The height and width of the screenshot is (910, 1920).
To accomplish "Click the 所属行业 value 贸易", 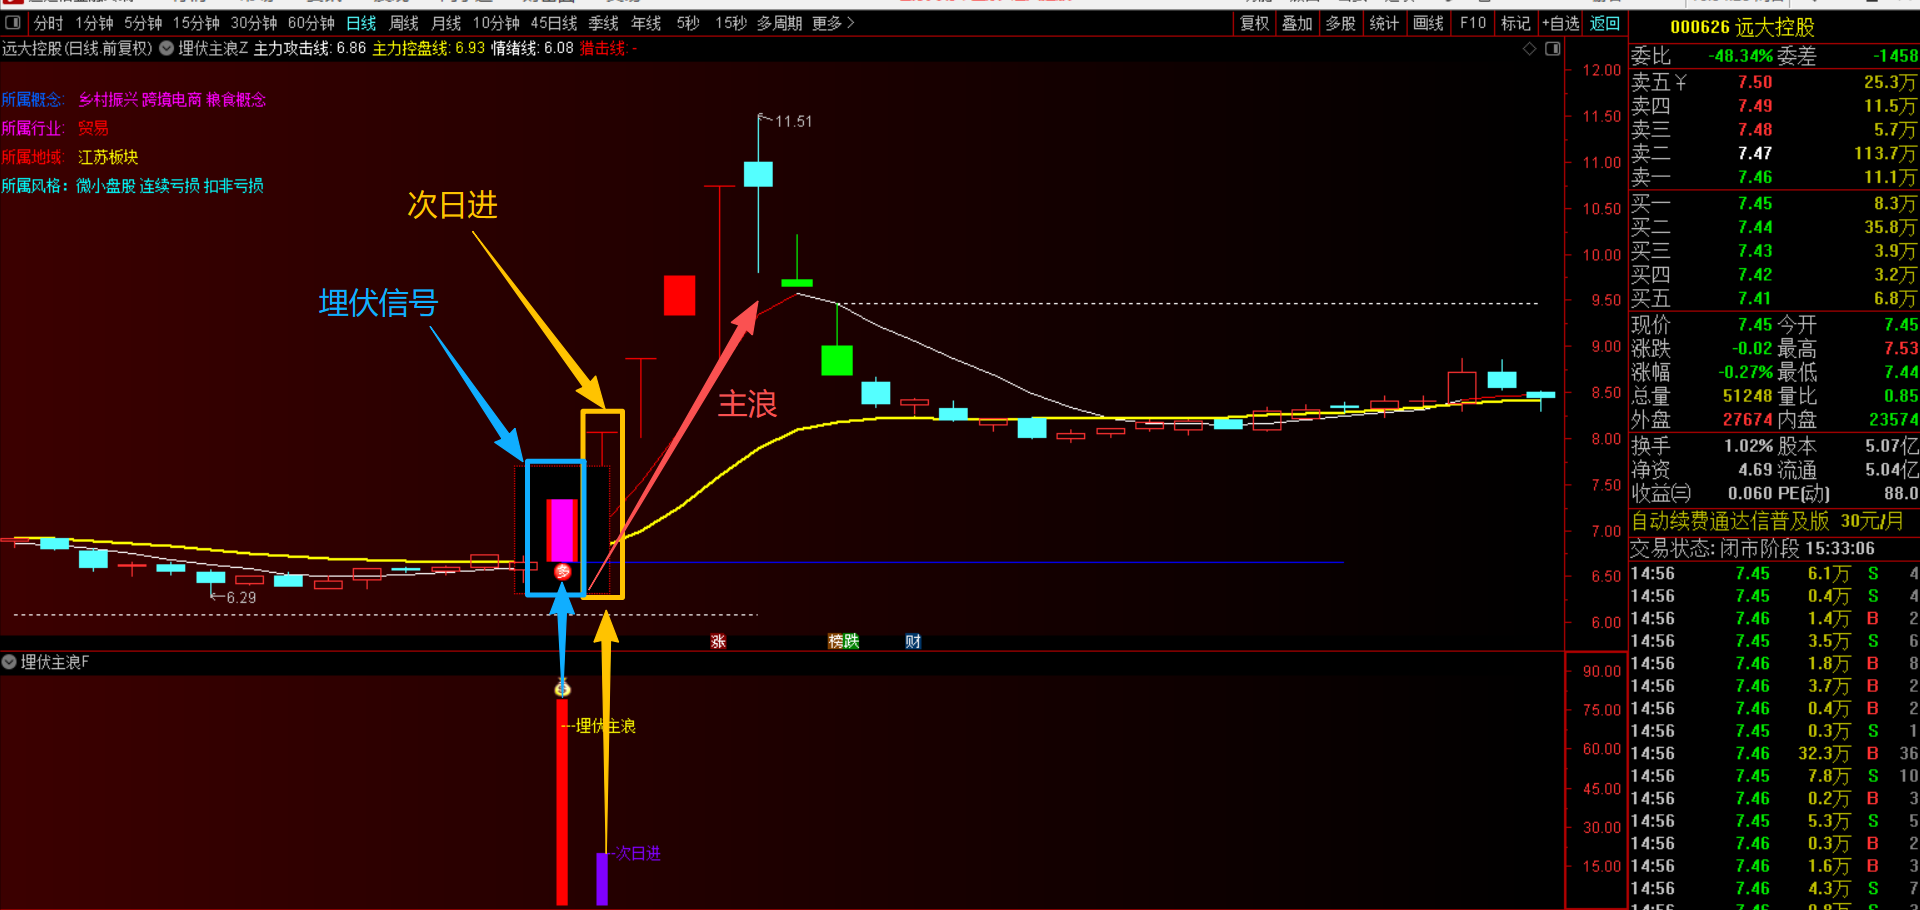I will click(93, 128).
